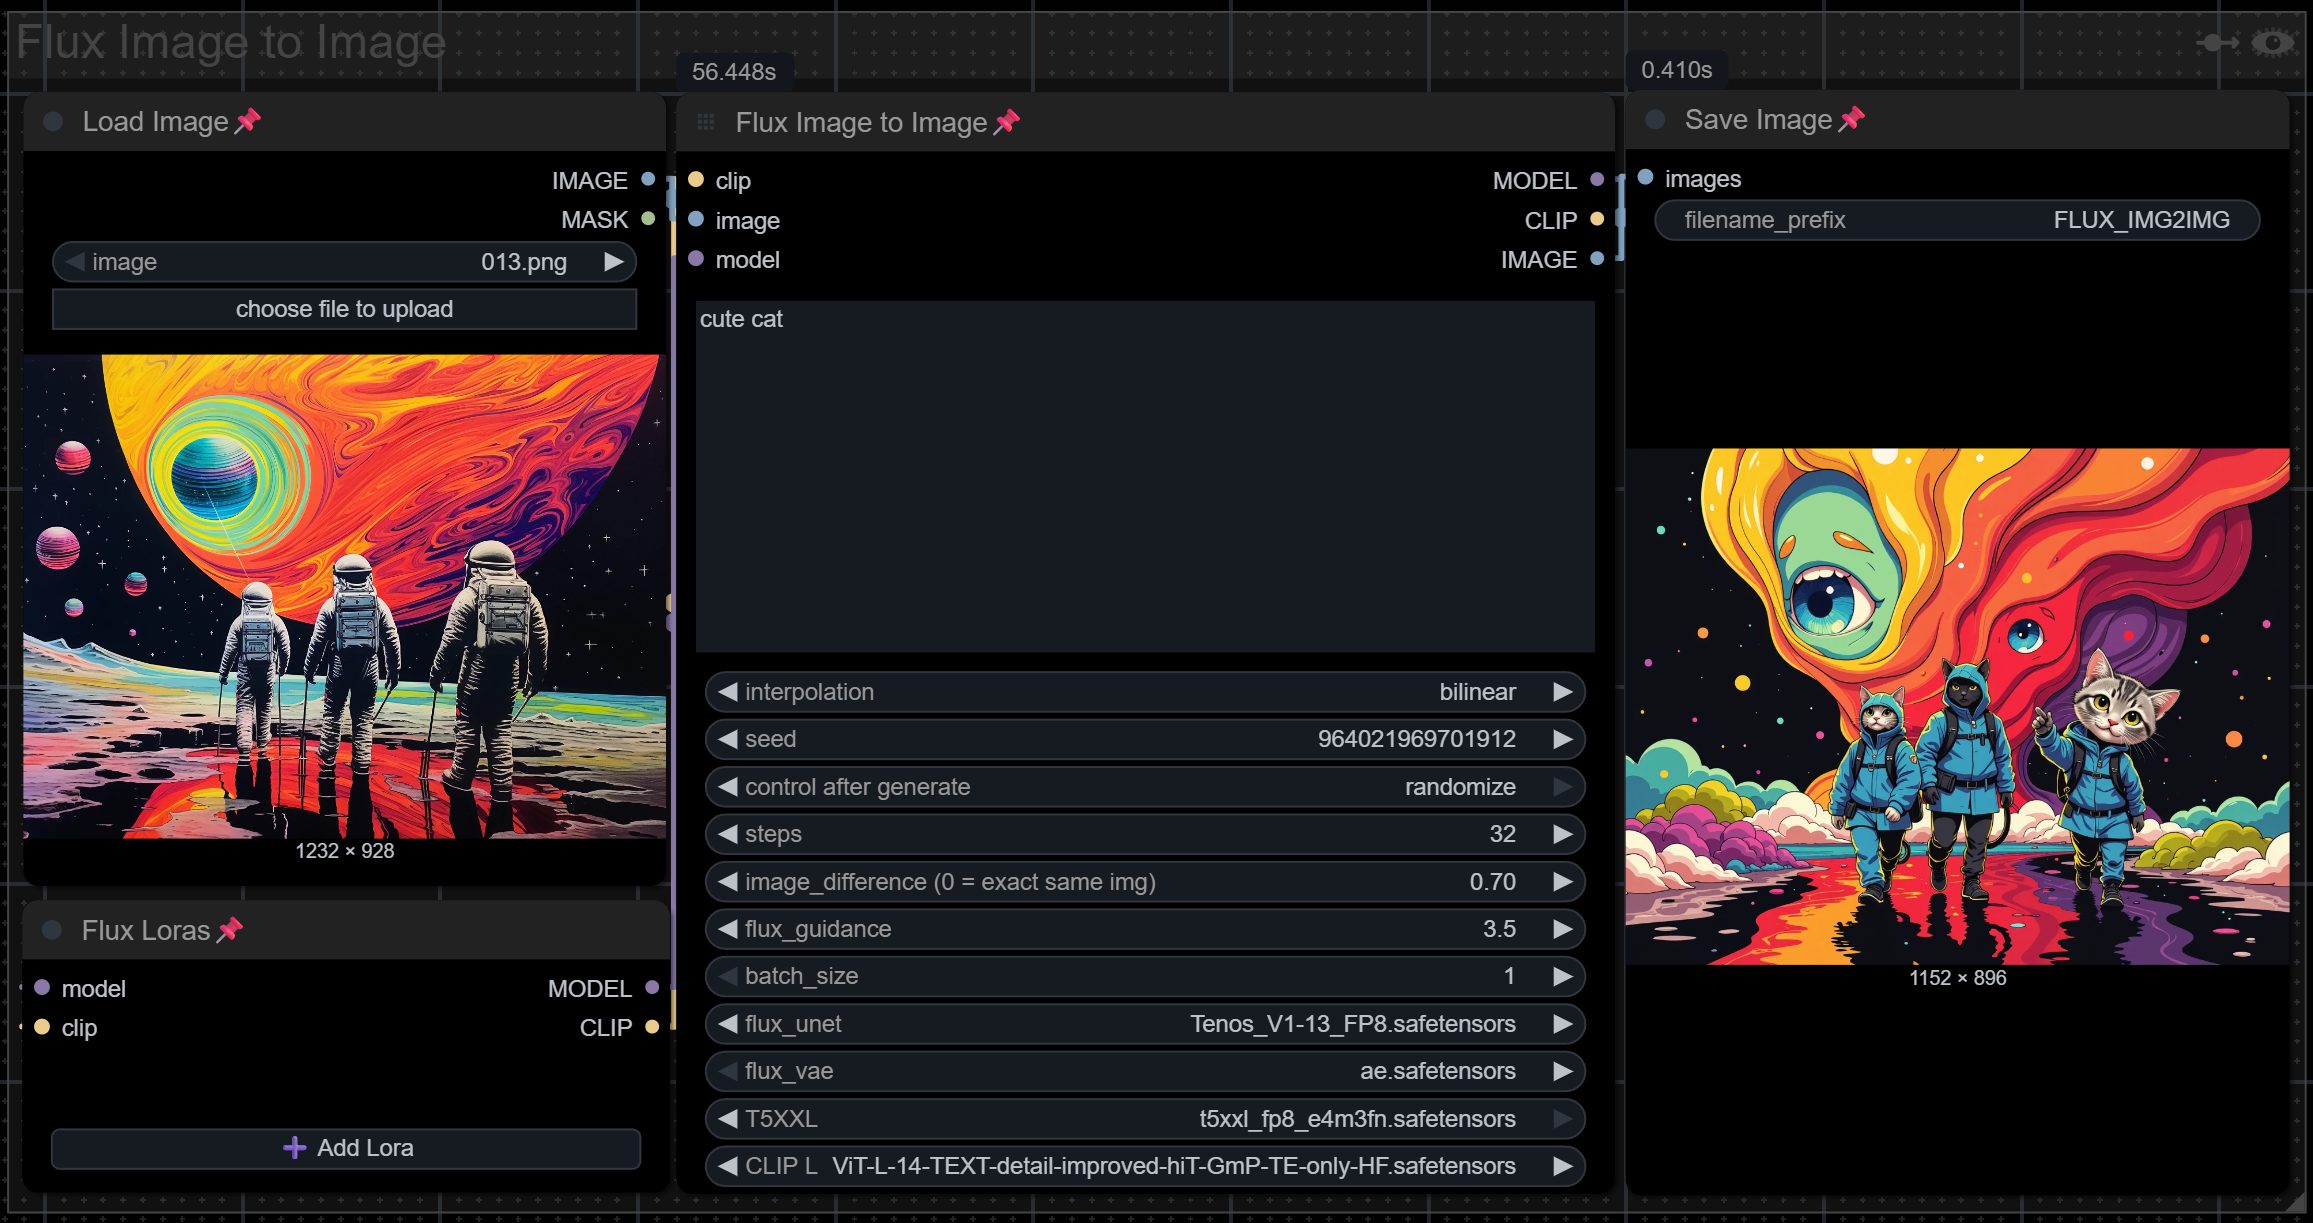This screenshot has width=2313, height=1223.
Task: Collapse the Save Image node via its dot
Action: point(1655,119)
